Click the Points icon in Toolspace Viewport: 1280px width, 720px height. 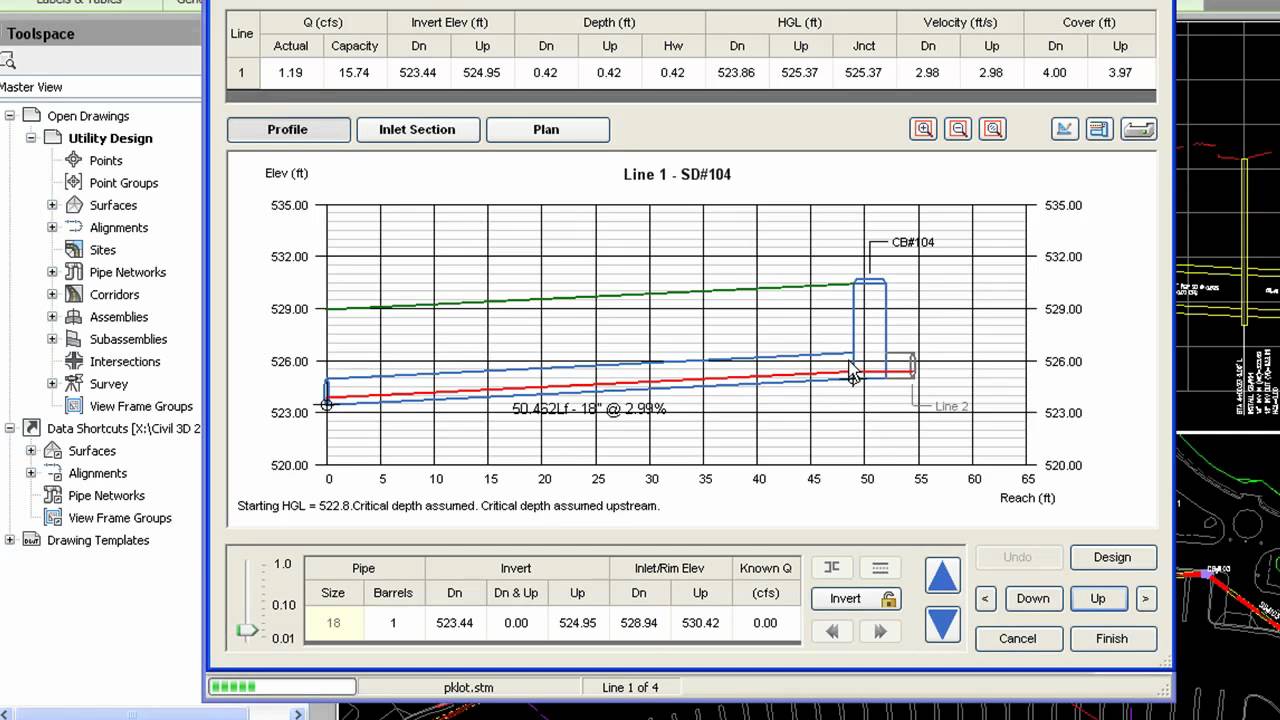(x=74, y=160)
